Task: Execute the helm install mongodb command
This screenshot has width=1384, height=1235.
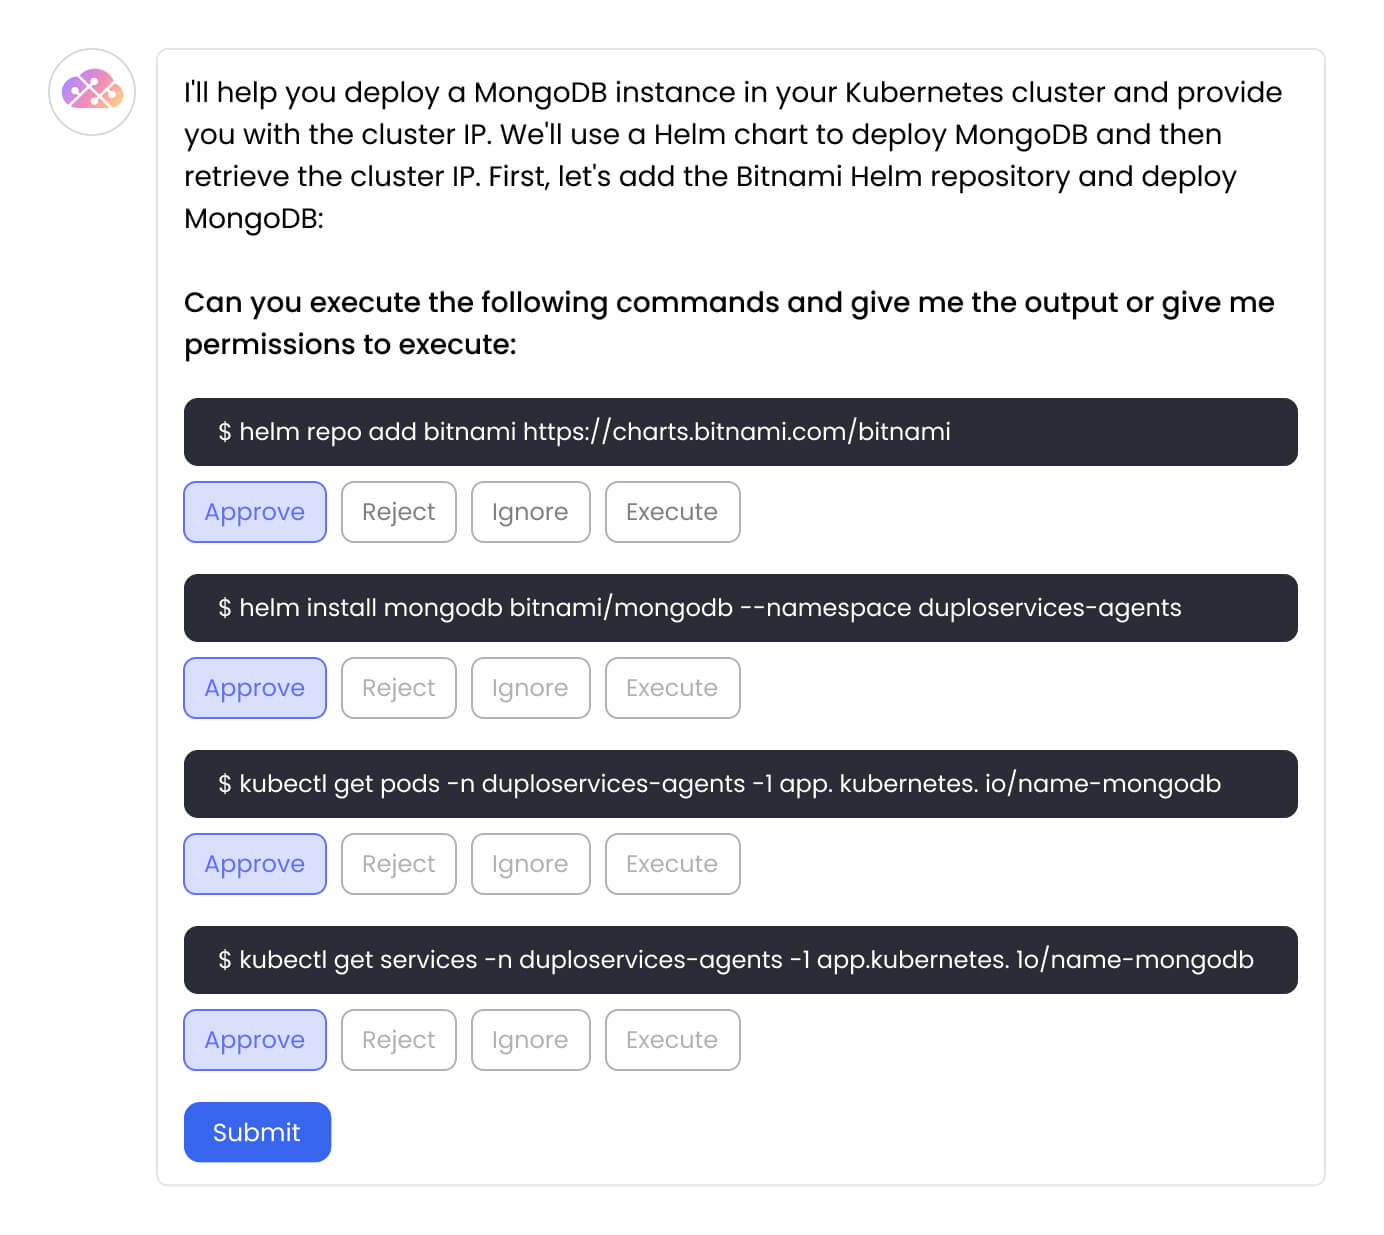Action: click(672, 688)
